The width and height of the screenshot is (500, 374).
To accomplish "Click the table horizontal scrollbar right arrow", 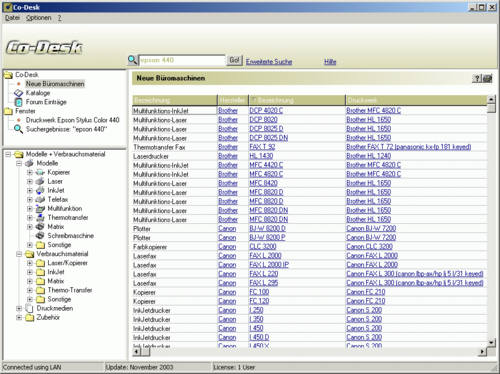I will pos(482,351).
